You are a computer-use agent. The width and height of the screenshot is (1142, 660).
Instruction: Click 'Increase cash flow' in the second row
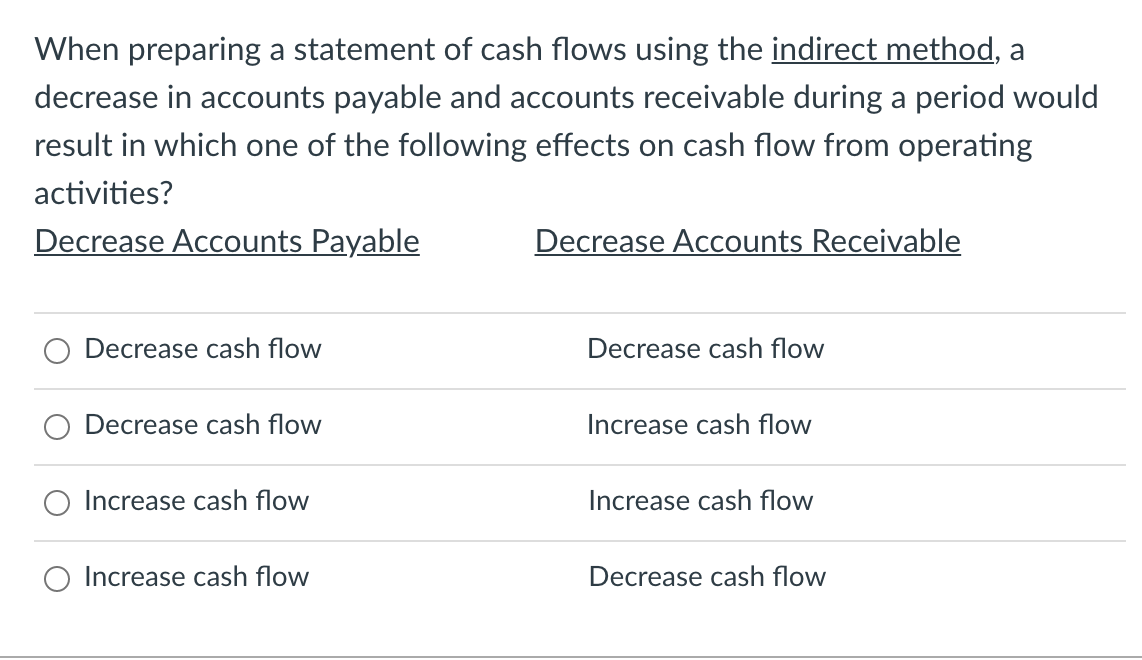click(x=699, y=425)
